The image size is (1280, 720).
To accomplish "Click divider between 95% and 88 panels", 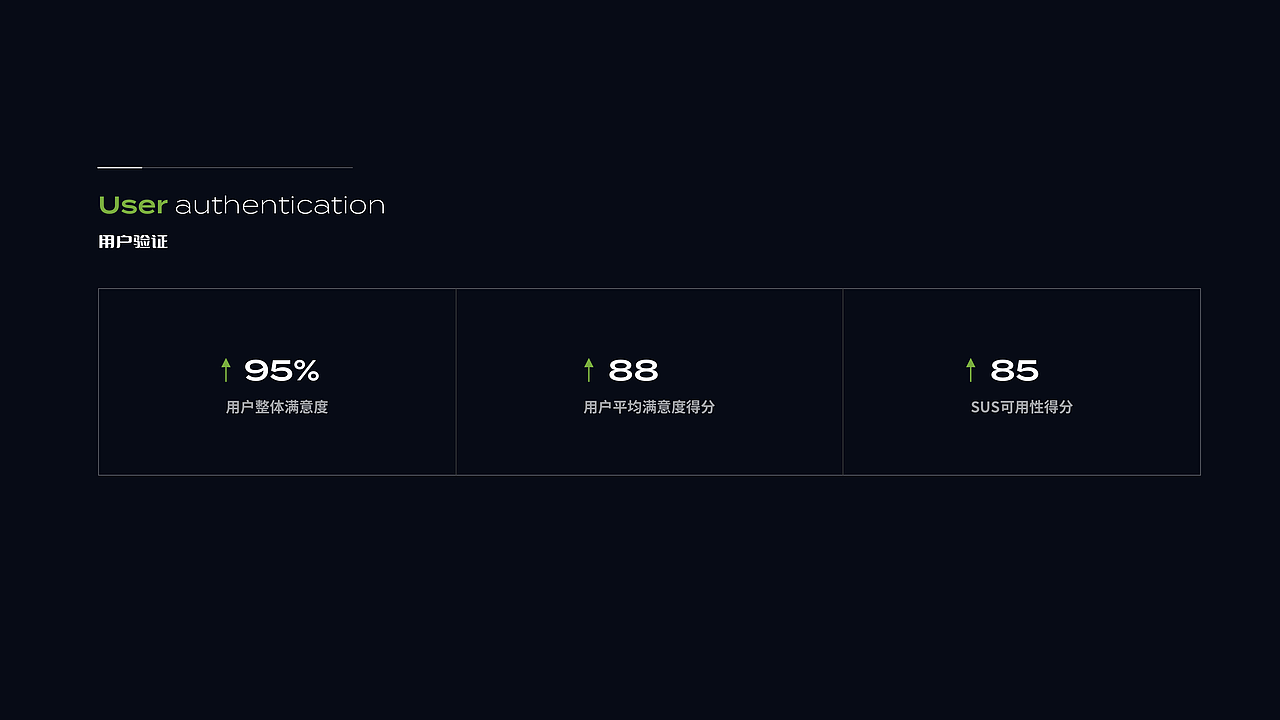I will coord(456,382).
